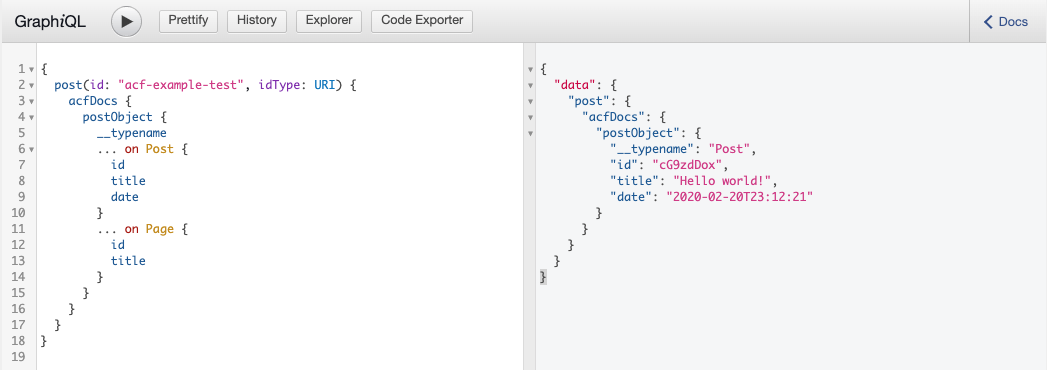This screenshot has height=370, width=1047.
Task: Click the "cG9zdDox" id value in results
Action: click(688, 165)
